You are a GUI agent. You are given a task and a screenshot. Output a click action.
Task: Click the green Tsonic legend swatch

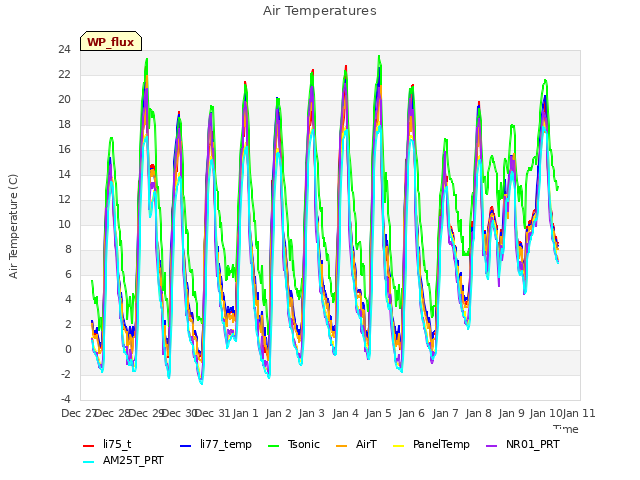pyautogui.click(x=273, y=445)
